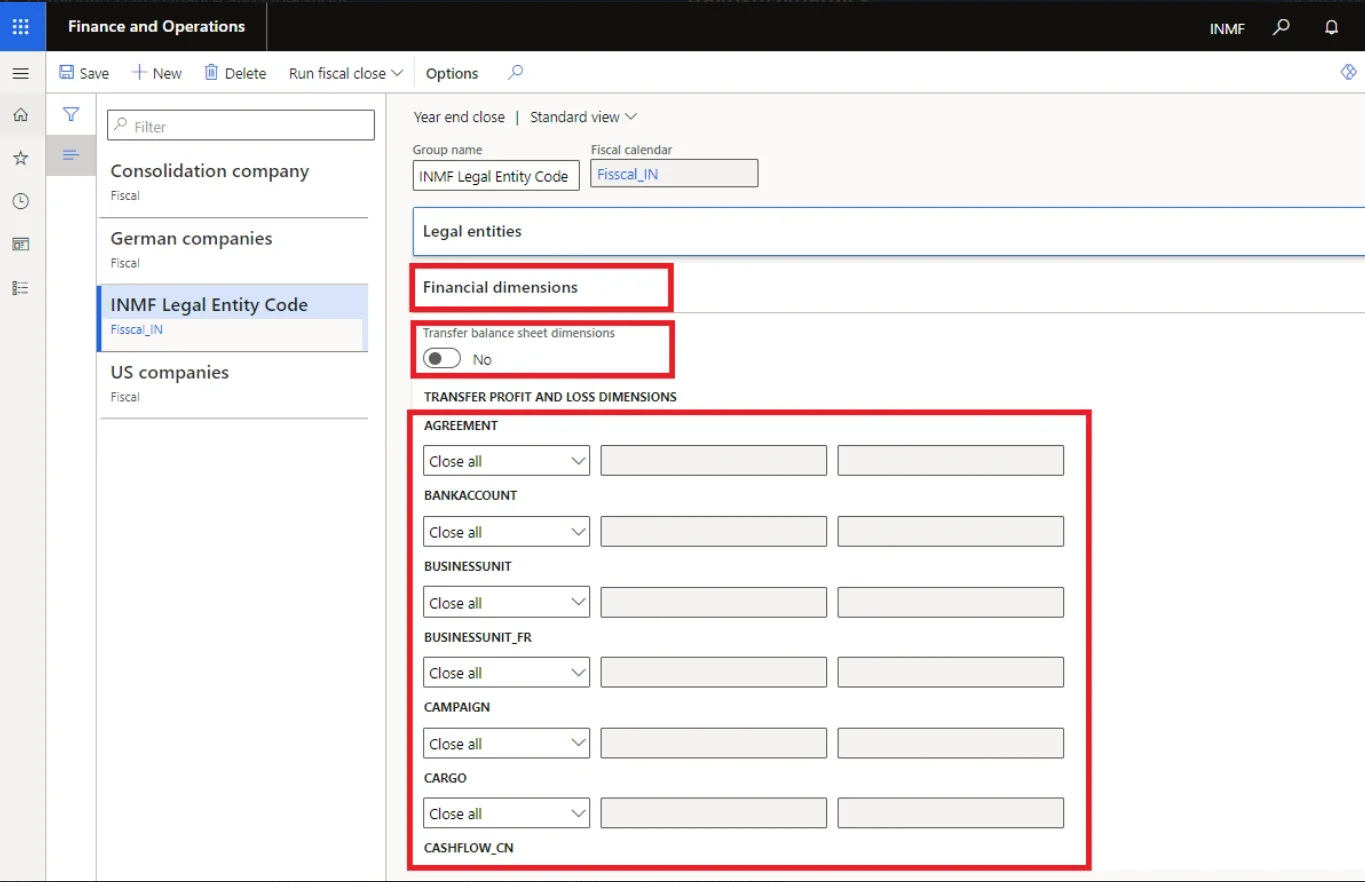Screen dimensions: 1365x882
Task: Click the Filter text box
Action: pos(241,126)
